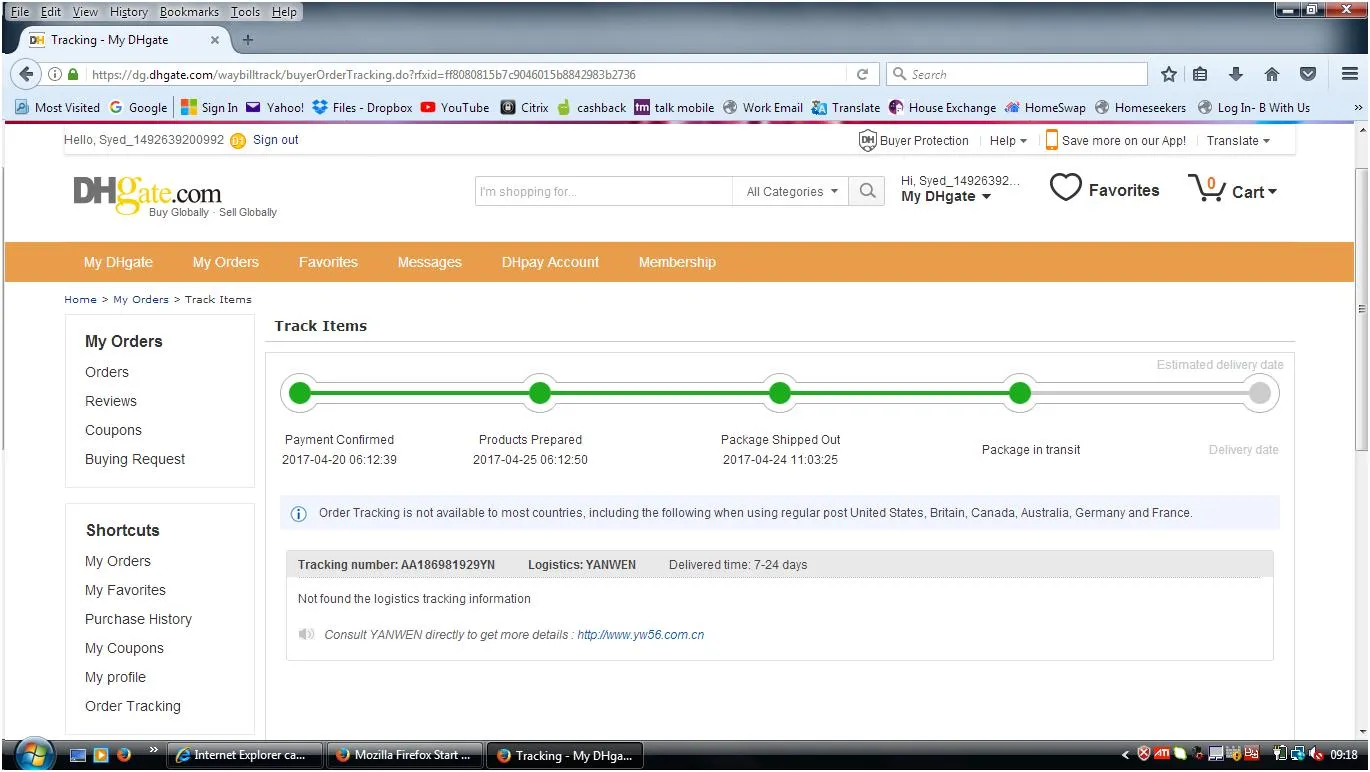Click the Firefox reload page button

coord(862,74)
